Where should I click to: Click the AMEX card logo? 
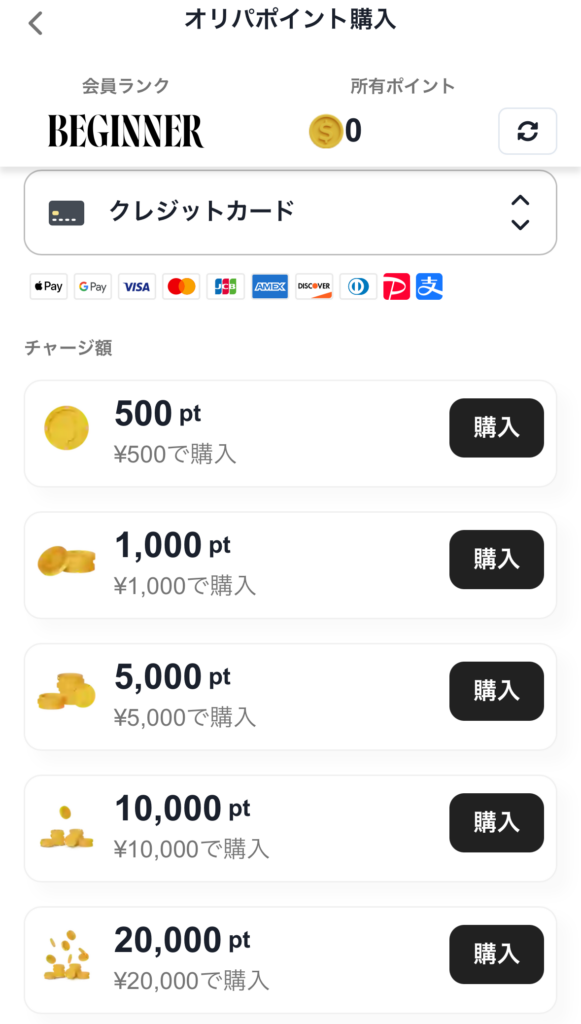tap(270, 287)
